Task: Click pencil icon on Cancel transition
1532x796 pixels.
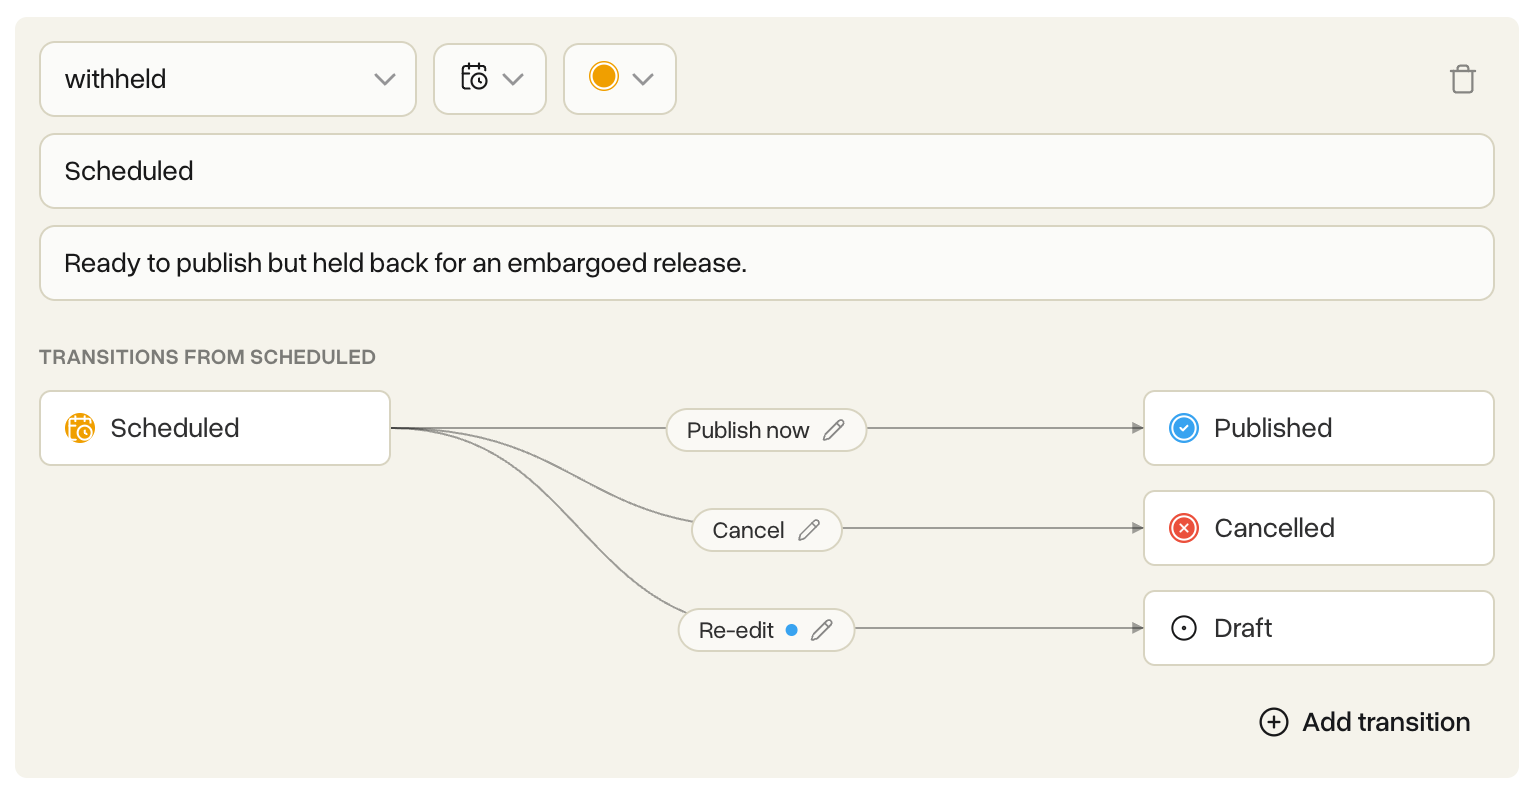Action: coord(809,530)
